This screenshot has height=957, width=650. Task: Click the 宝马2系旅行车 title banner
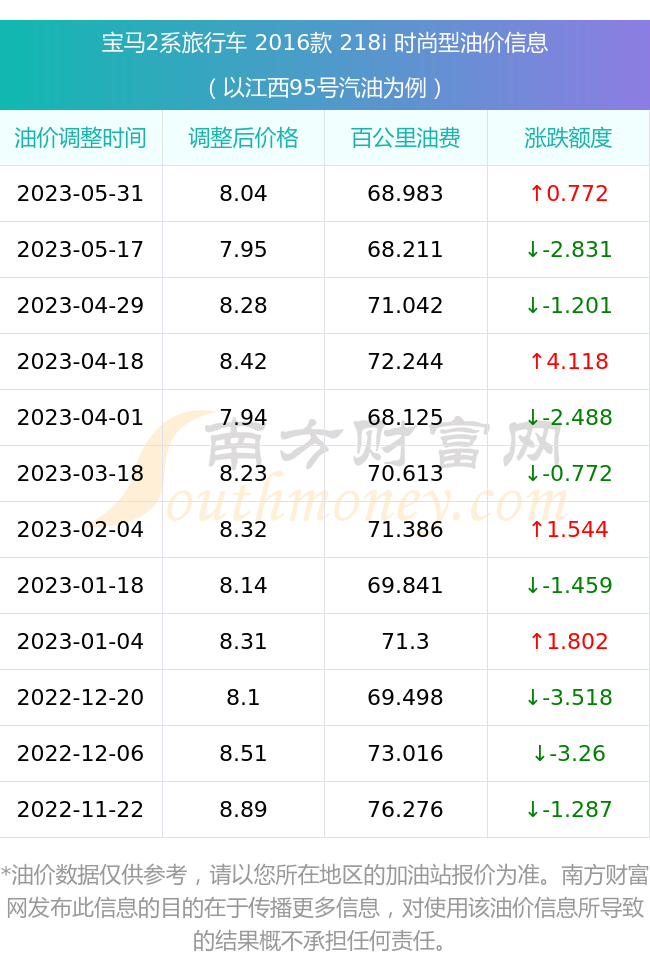coord(325,43)
